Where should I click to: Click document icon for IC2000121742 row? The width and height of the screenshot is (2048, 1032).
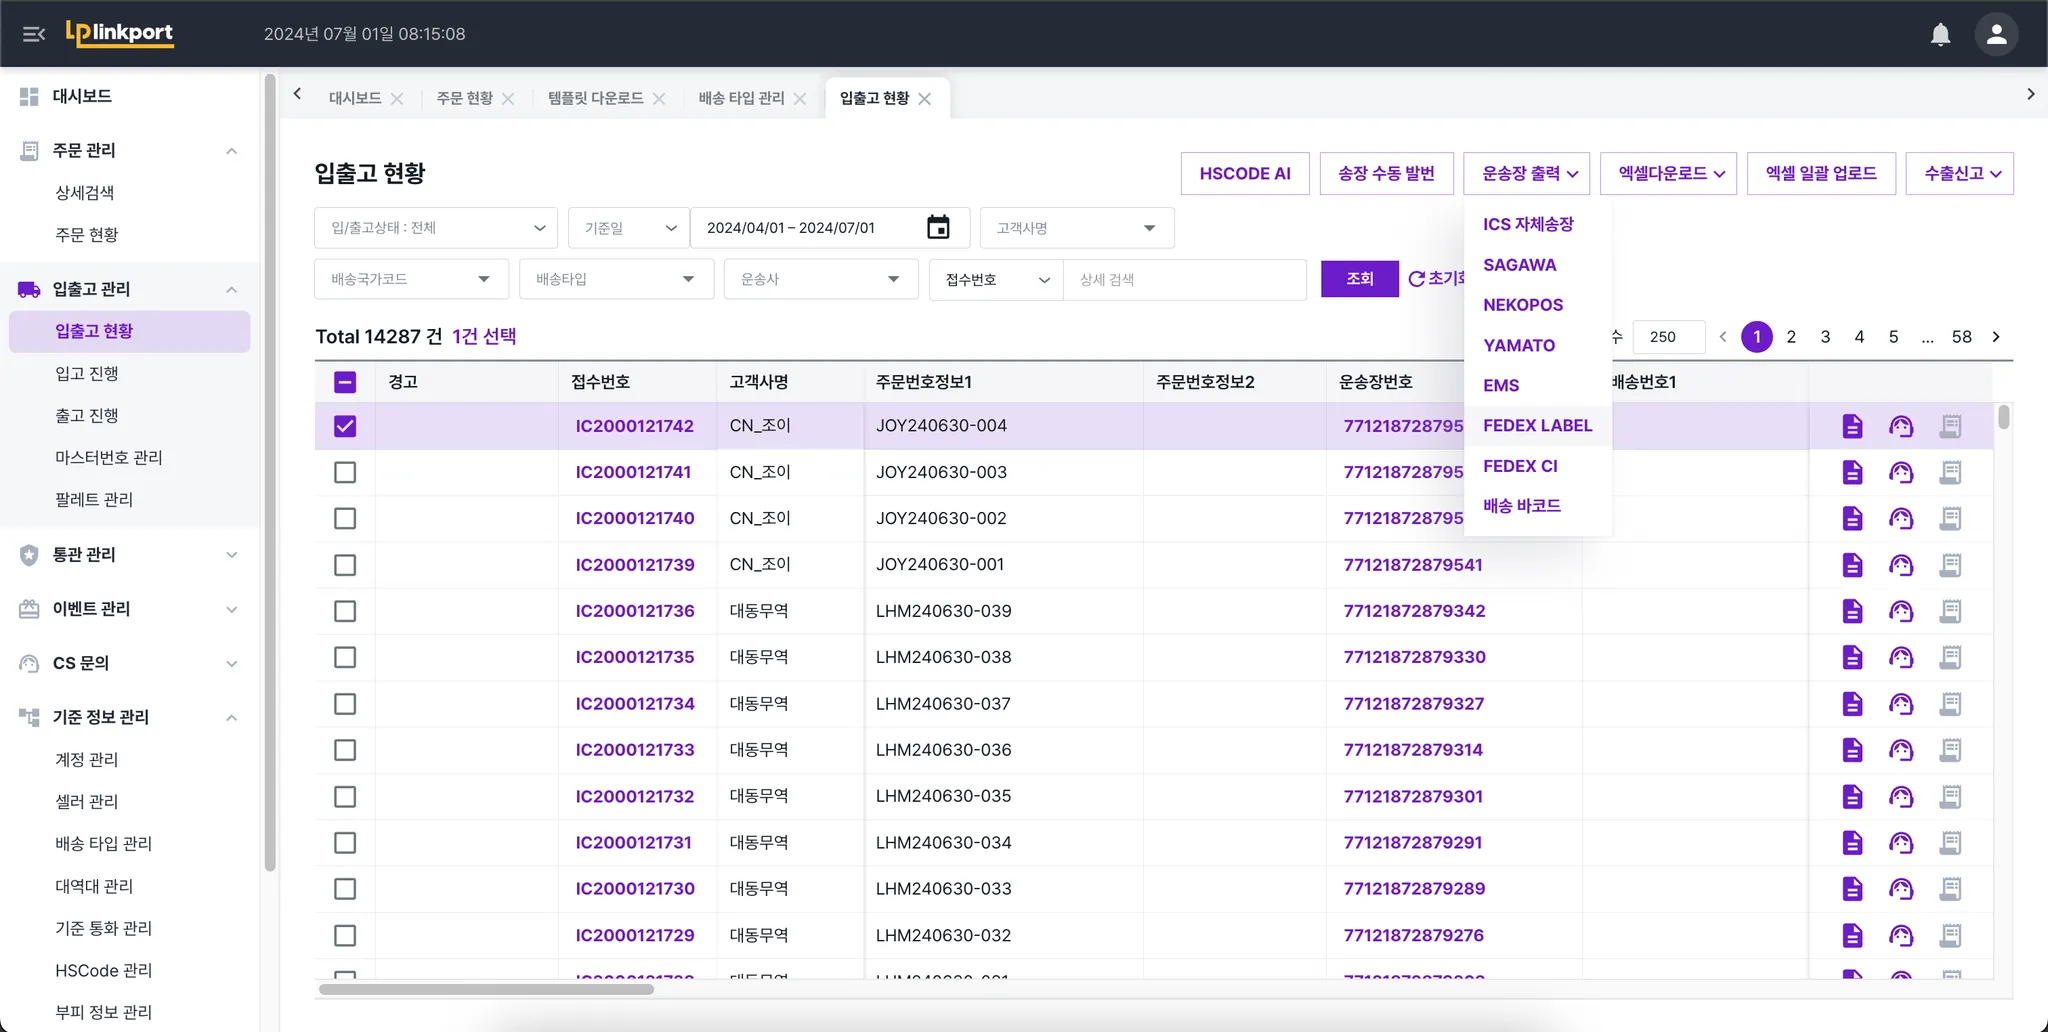point(1852,426)
